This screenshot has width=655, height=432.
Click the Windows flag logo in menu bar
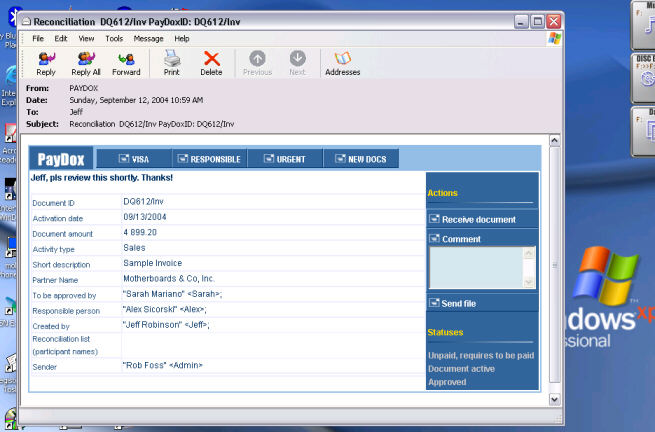tap(555, 38)
